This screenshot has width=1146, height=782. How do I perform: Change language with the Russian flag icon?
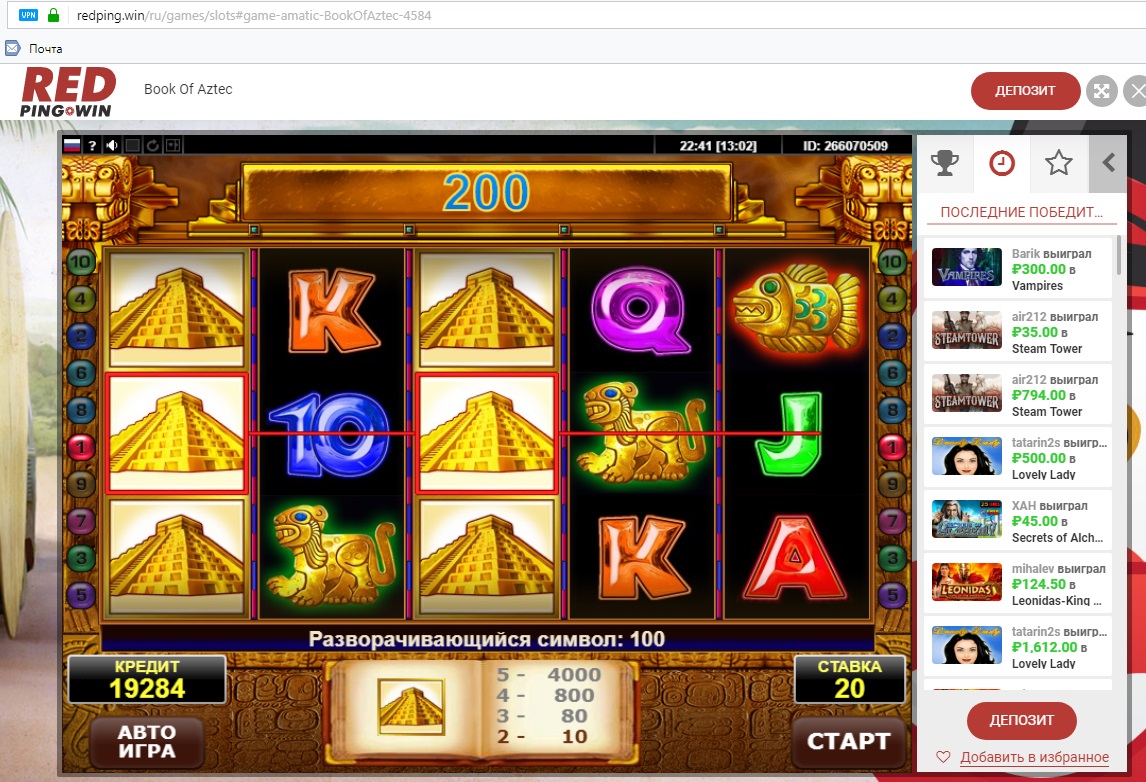[72, 145]
